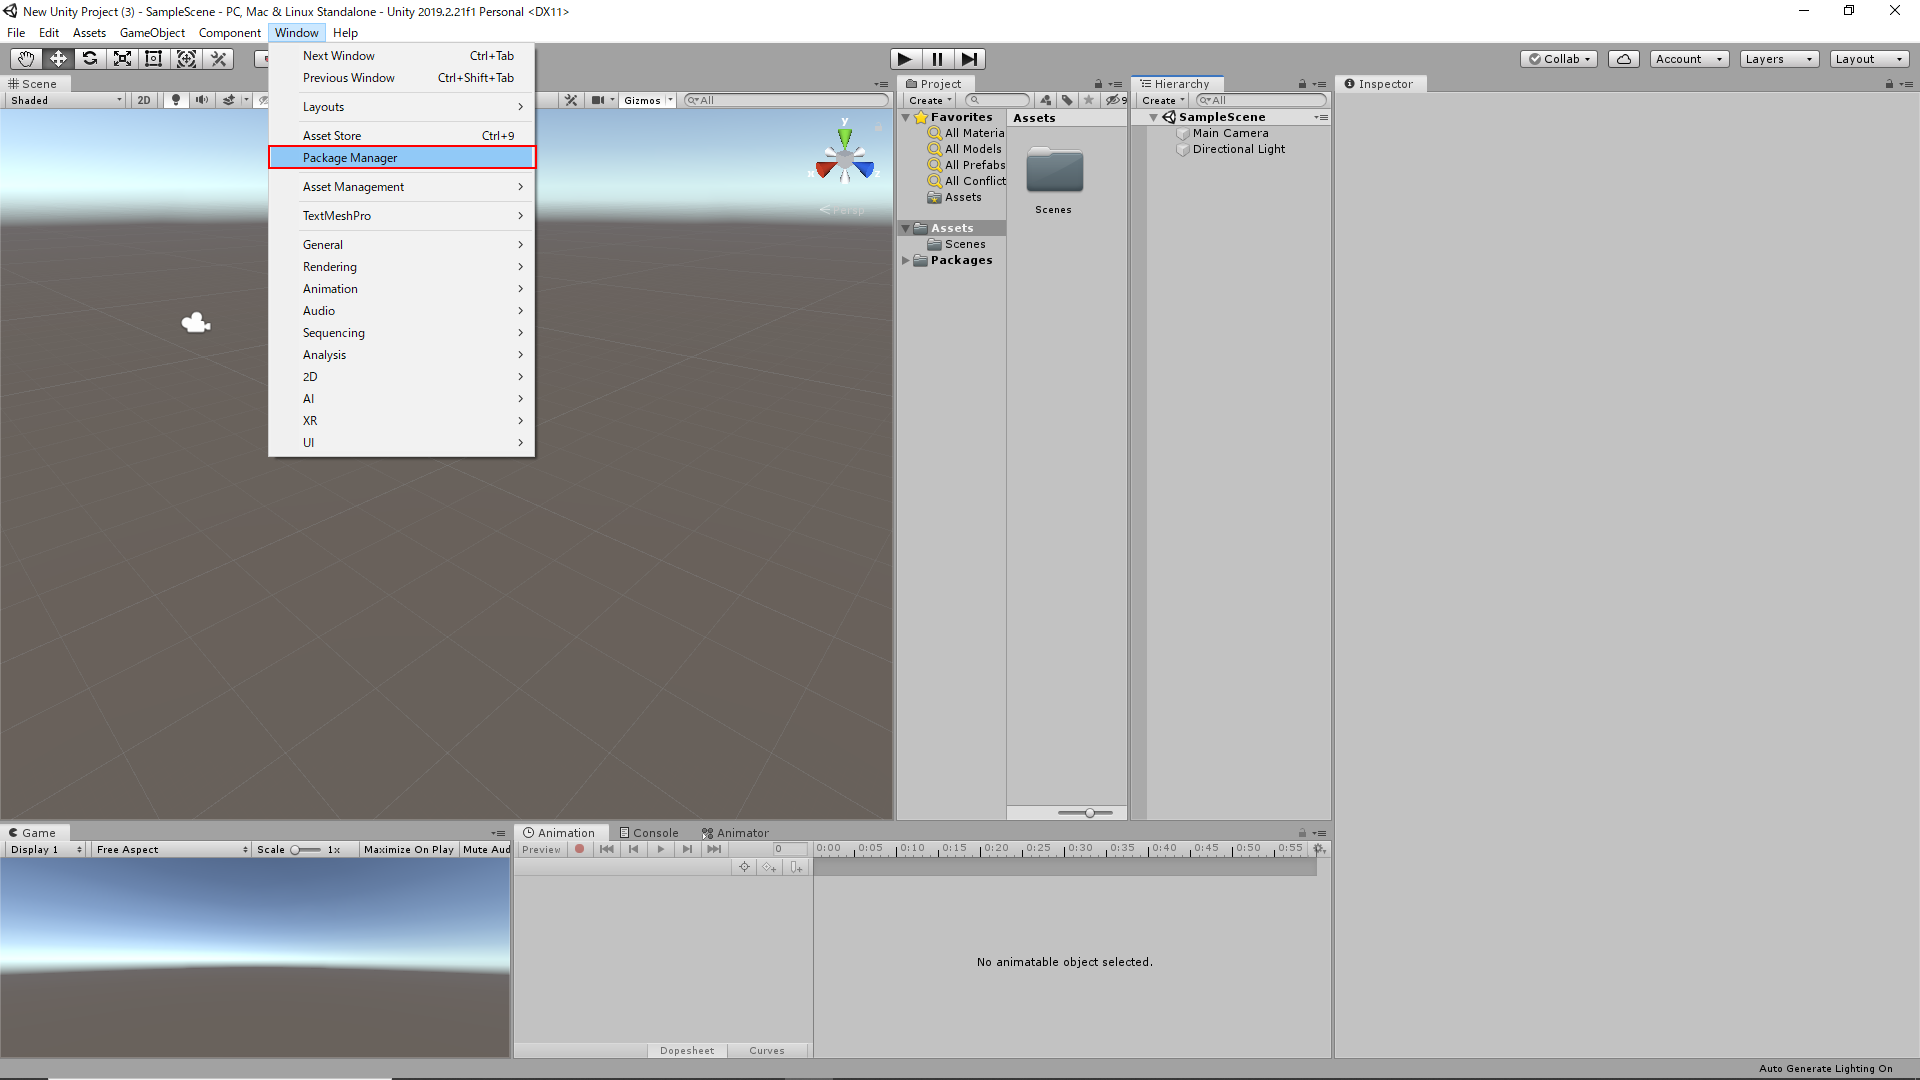
Task: Expand the Packages folder
Action: click(906, 260)
